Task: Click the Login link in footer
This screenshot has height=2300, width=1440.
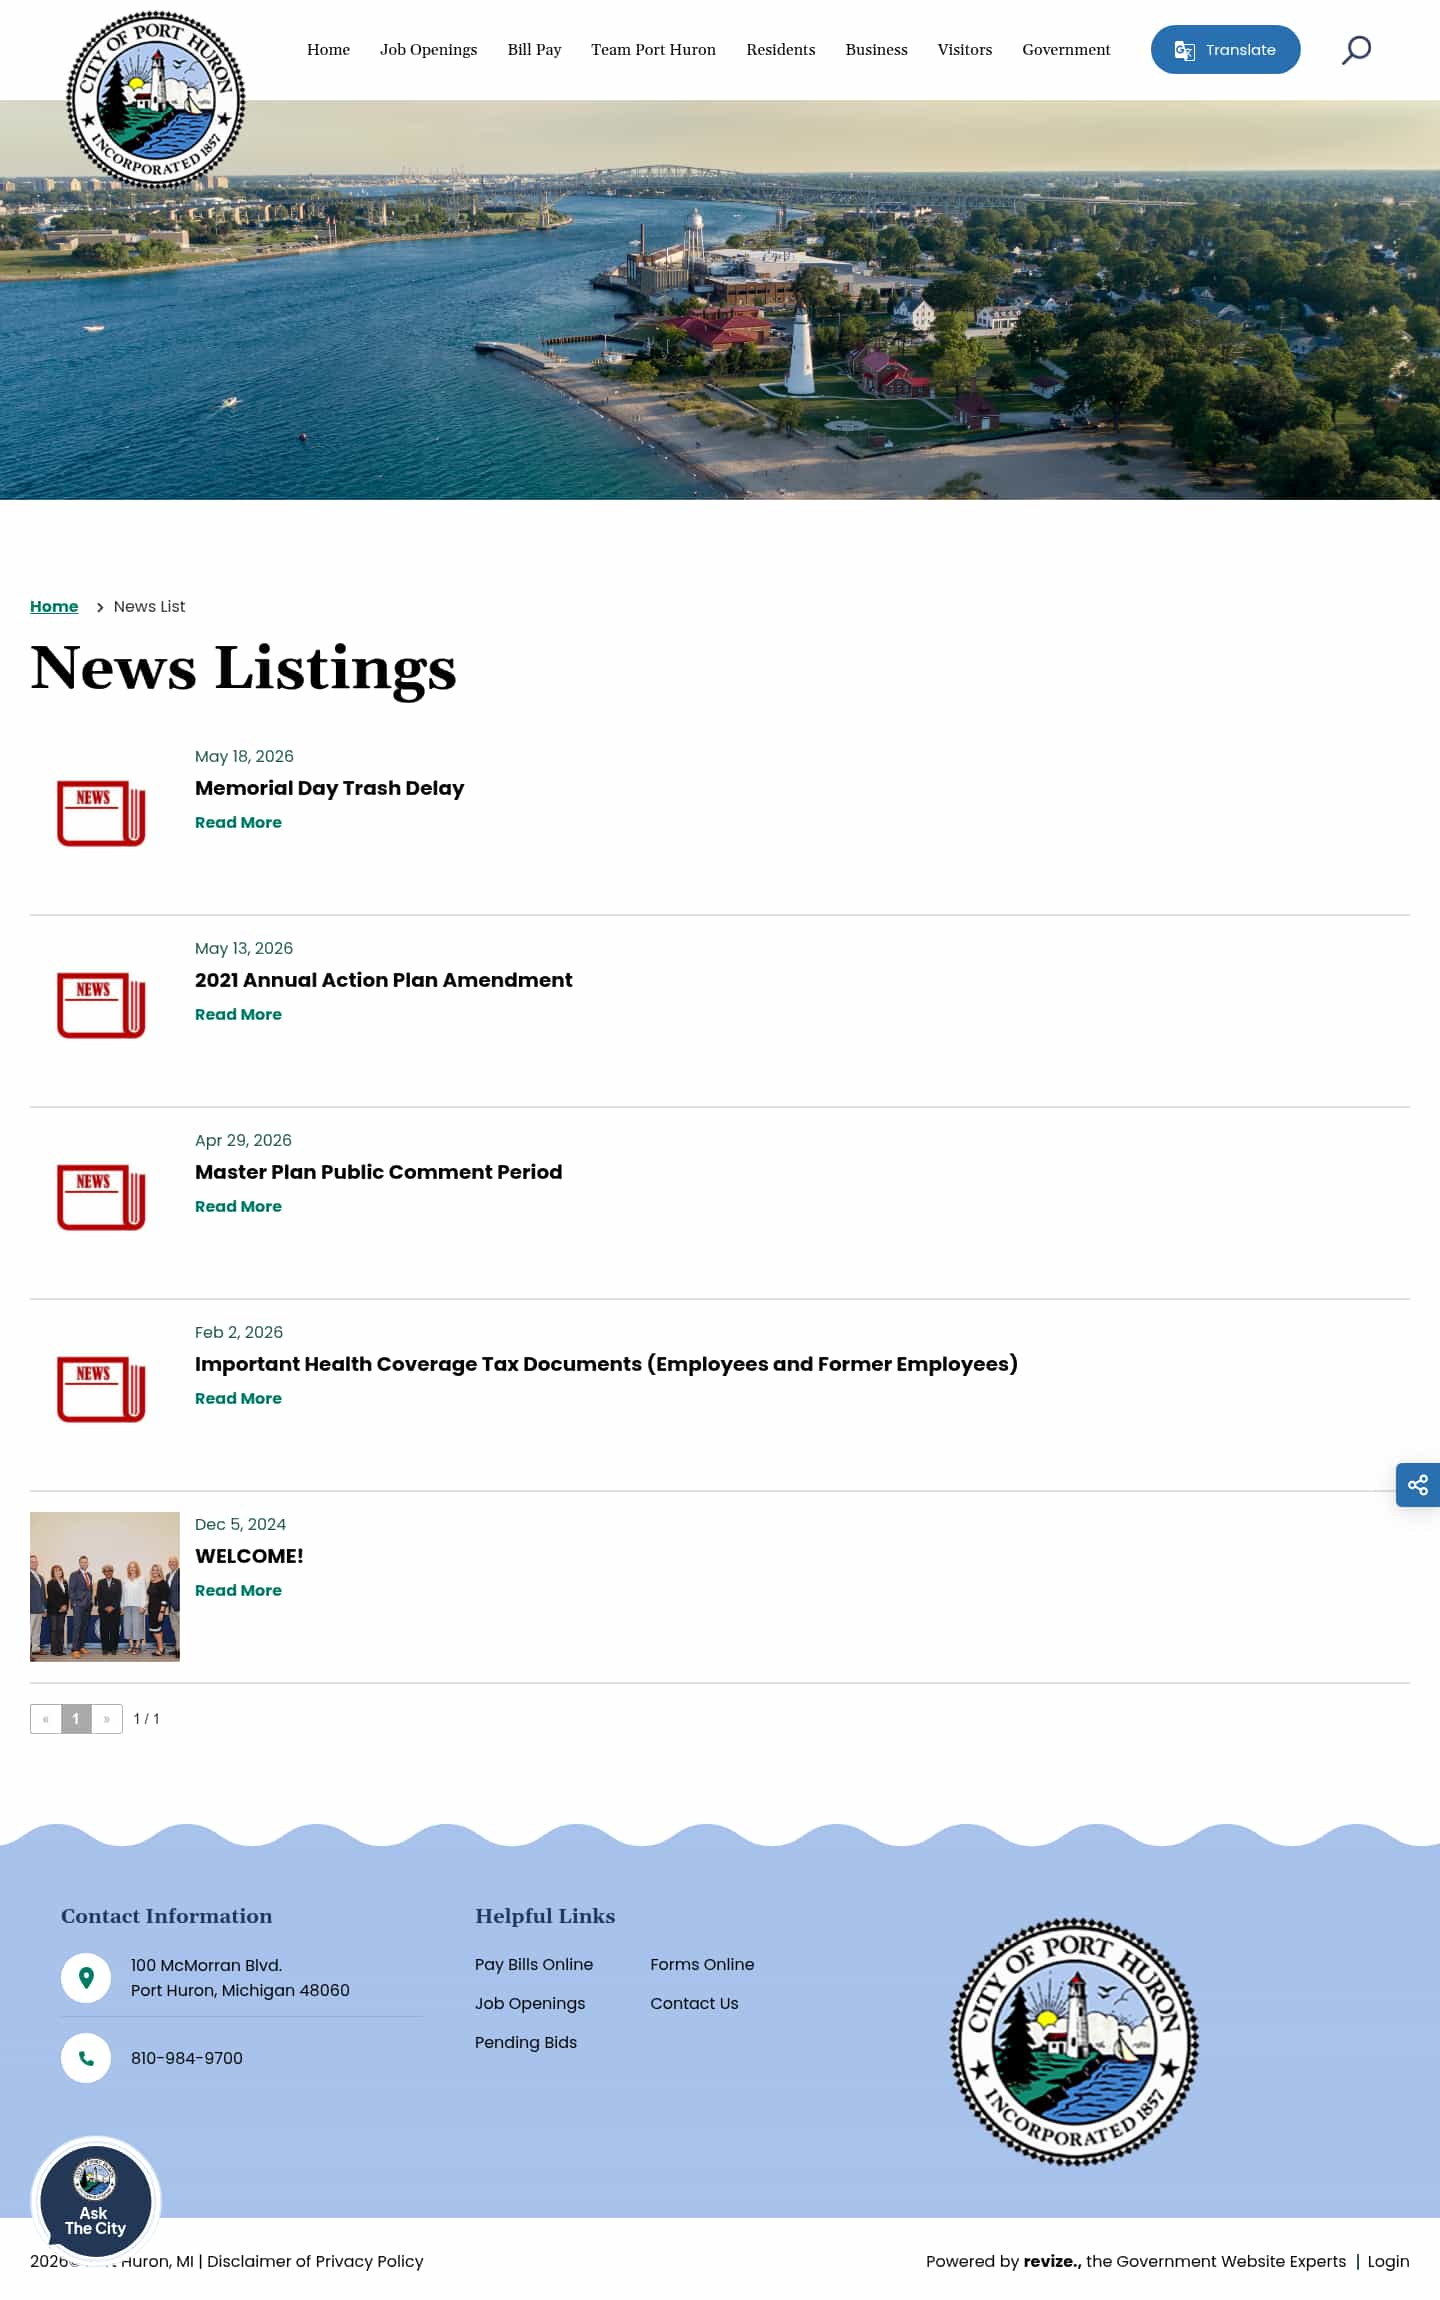Action: (1388, 2261)
